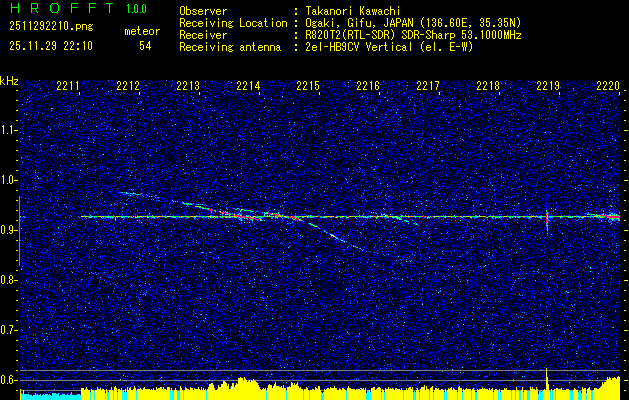Click the cyan section of the level graph

51,396
